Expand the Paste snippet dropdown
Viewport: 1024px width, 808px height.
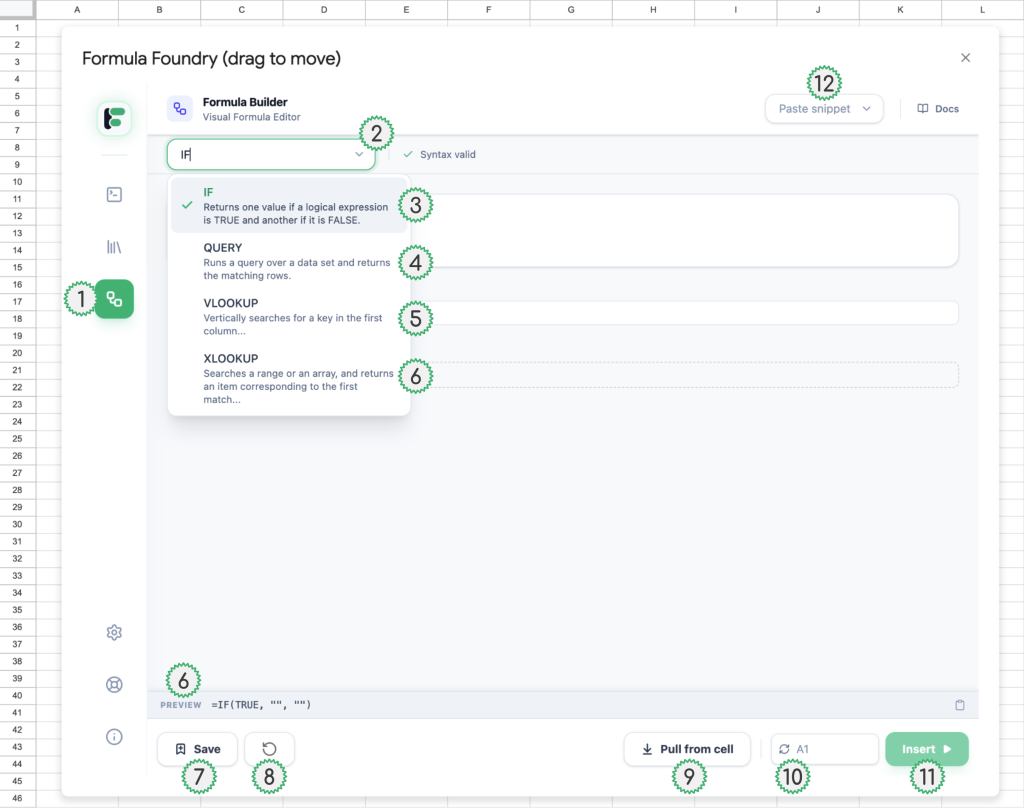[824, 109]
